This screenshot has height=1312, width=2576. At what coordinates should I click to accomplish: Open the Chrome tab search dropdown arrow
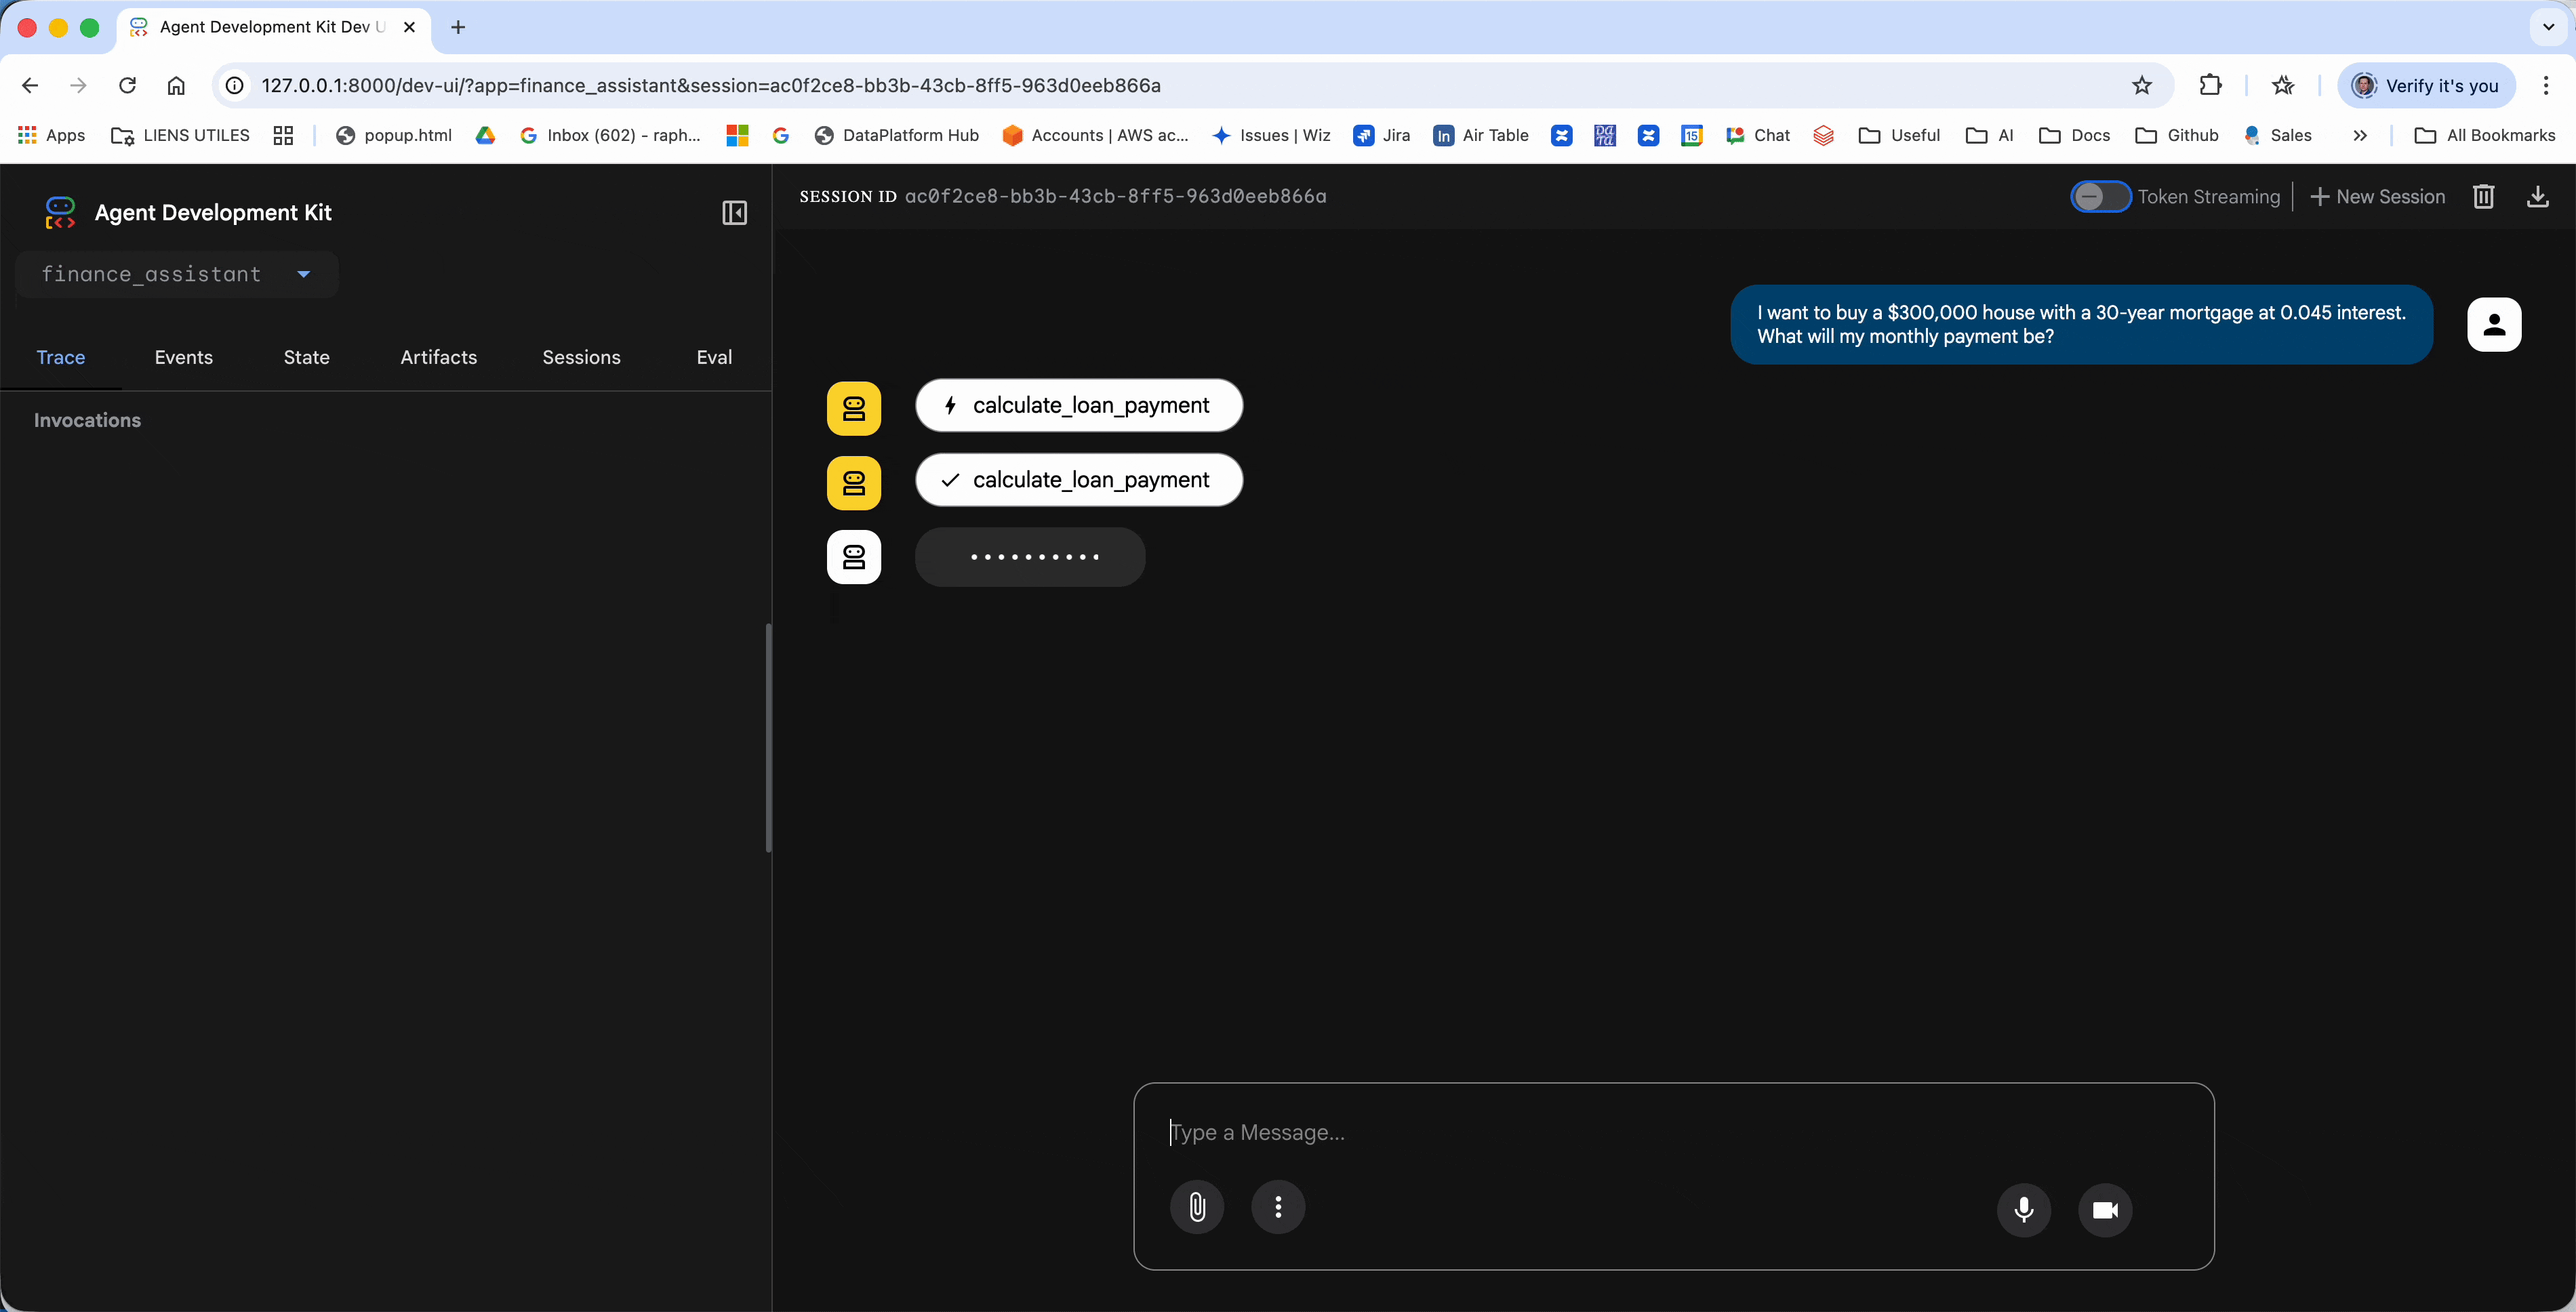pyautogui.click(x=2548, y=27)
